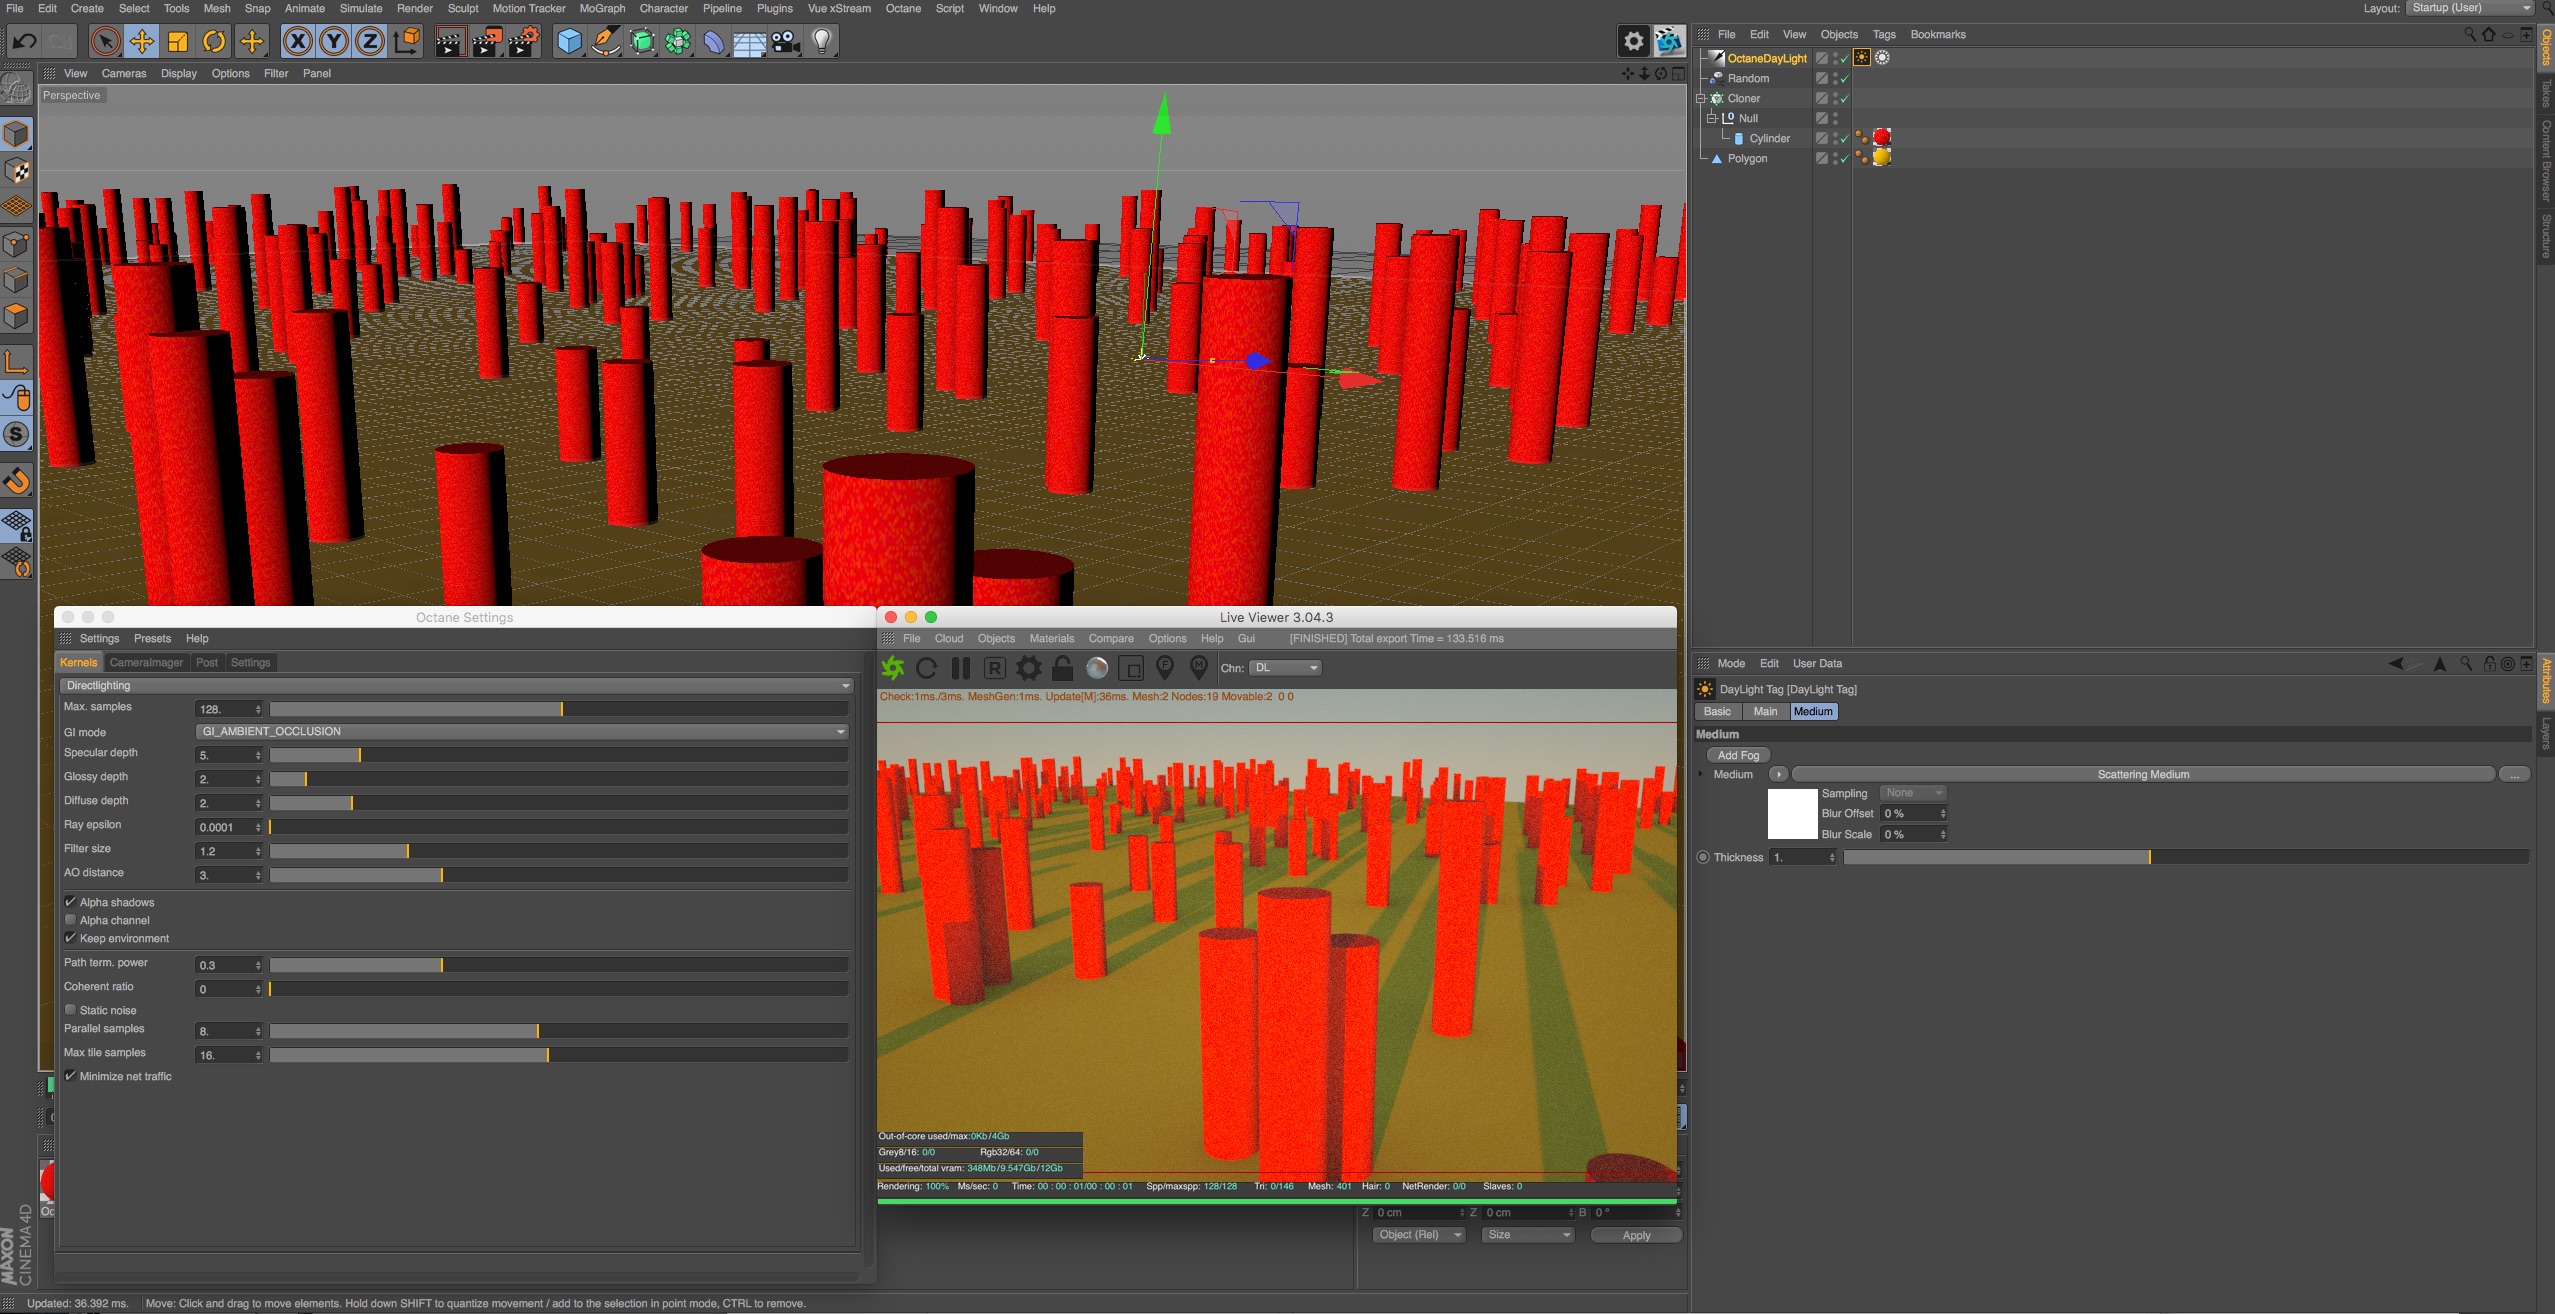Viewport: 2555px width, 1314px height.
Task: Enable the Alpha channel checkbox
Action: pos(71,920)
